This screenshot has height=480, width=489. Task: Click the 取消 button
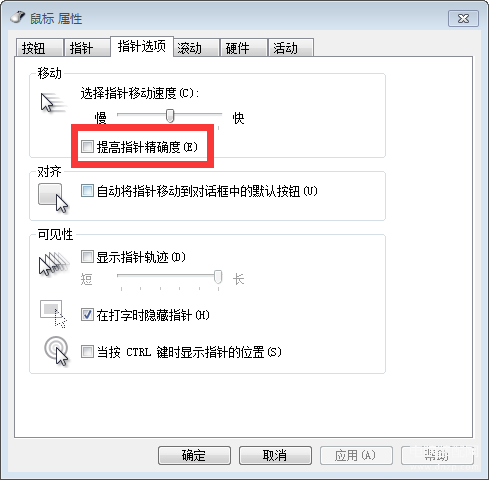click(x=275, y=455)
